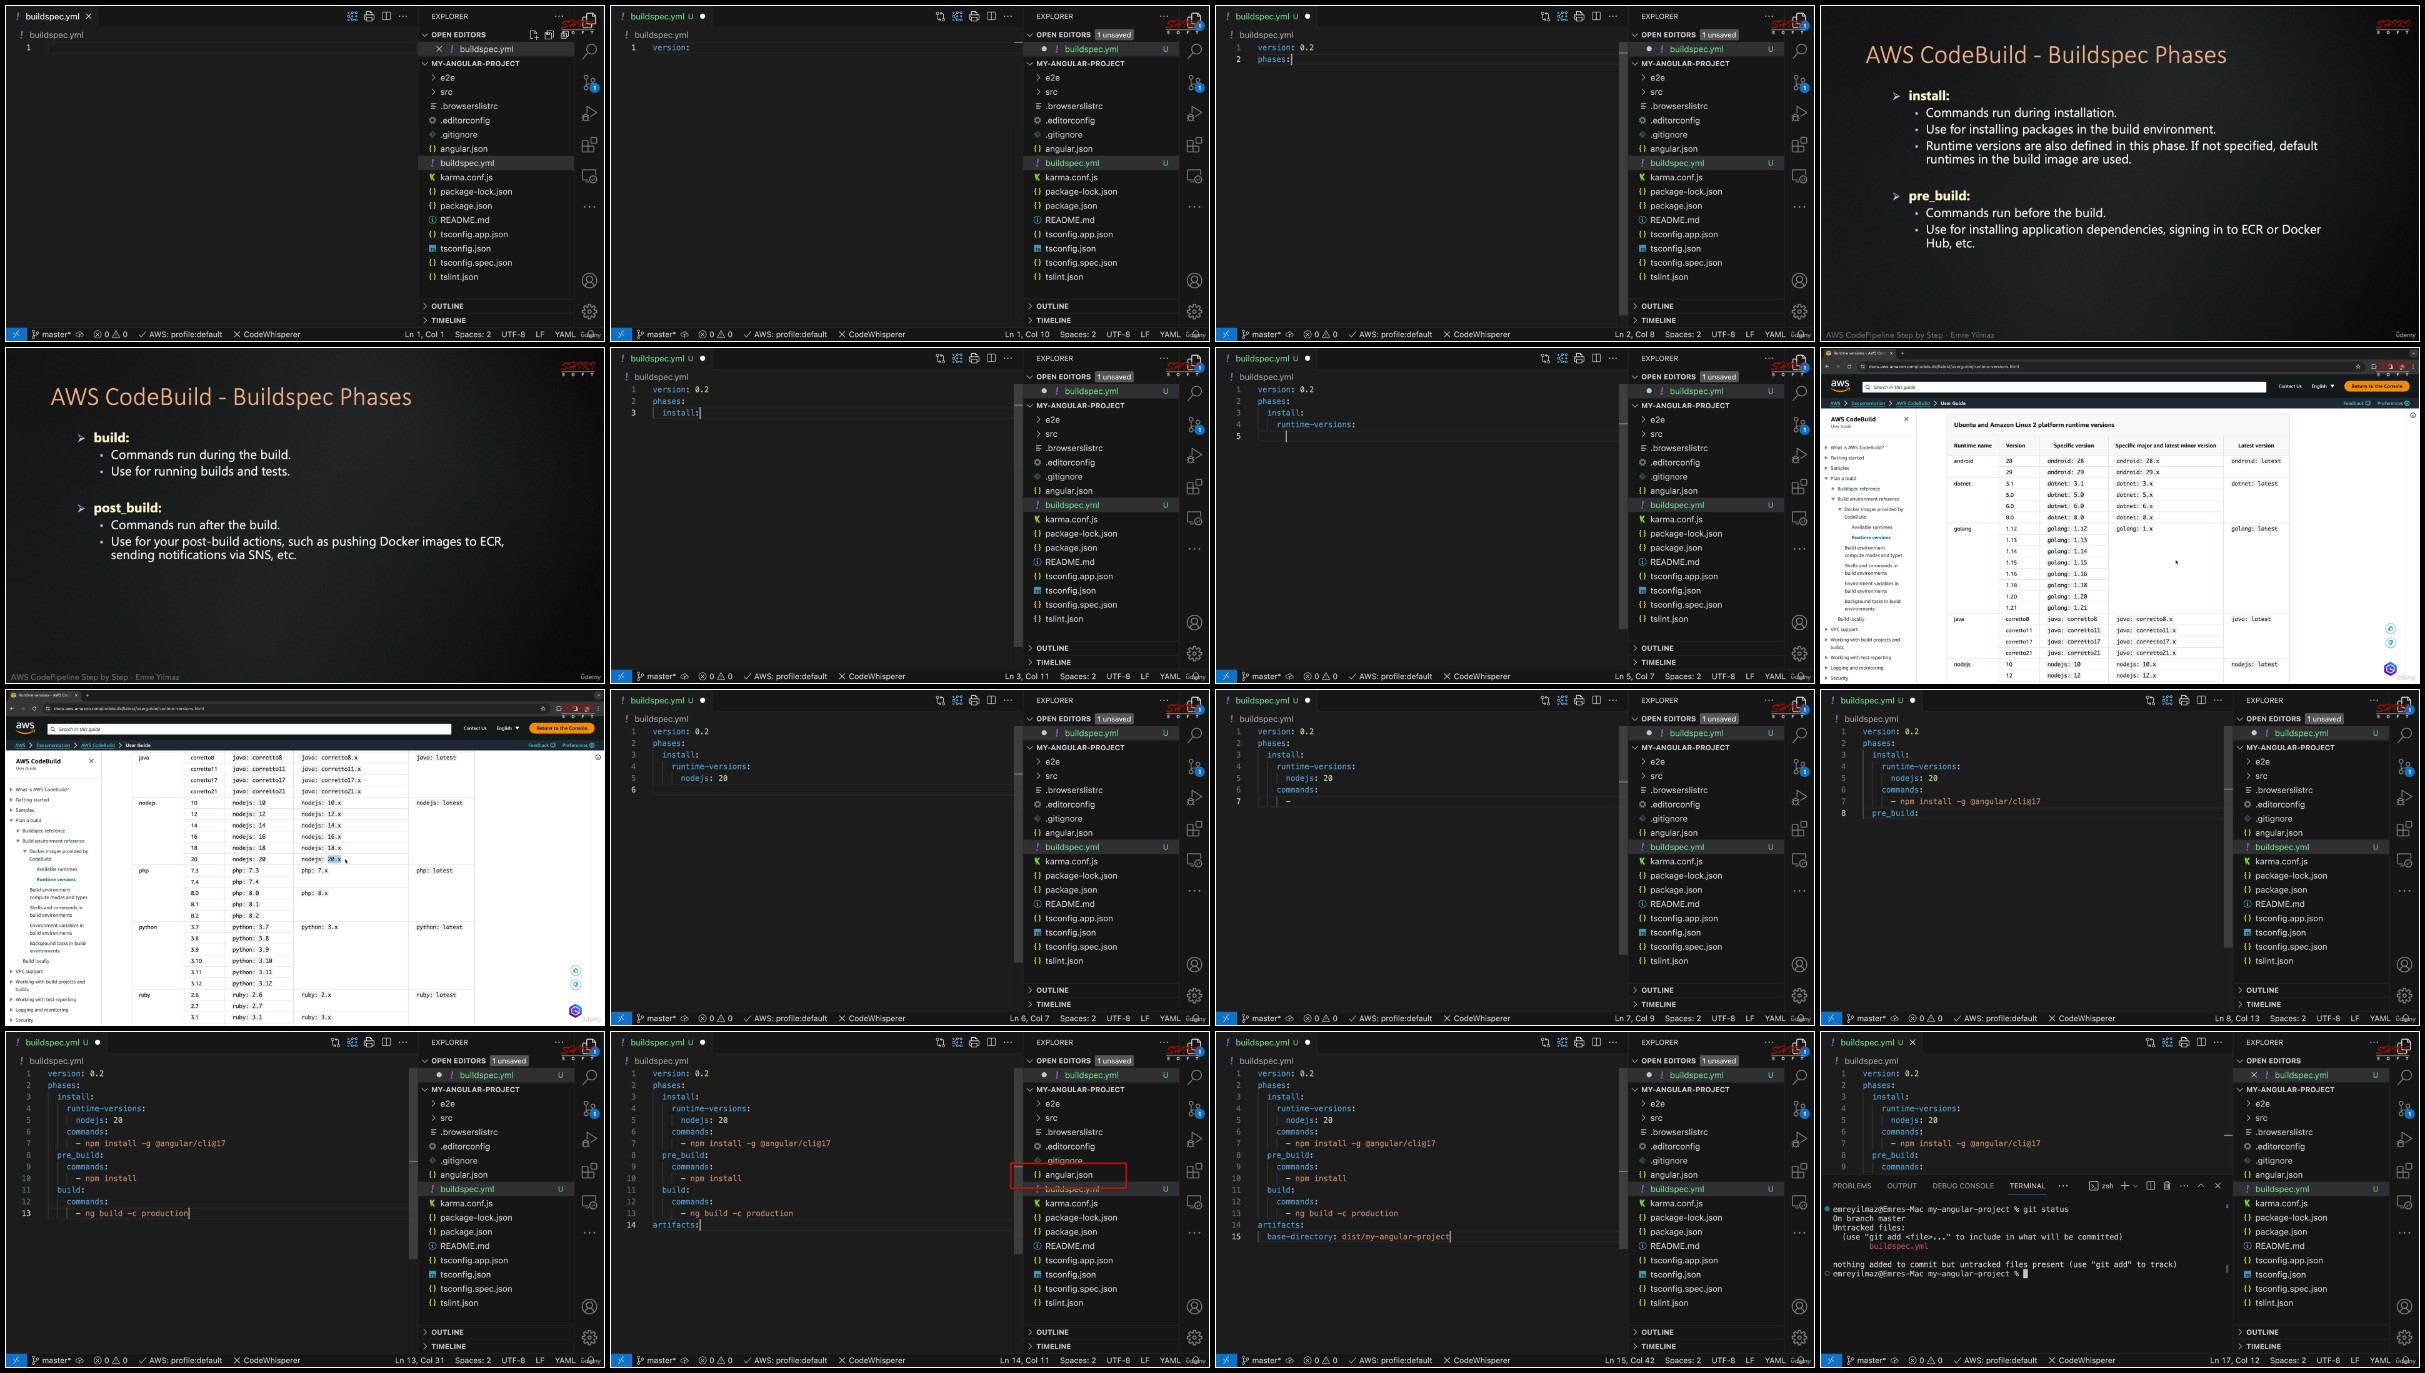2425x1373 pixels.
Task: Create a new terminal with the plus icon
Action: (x=2125, y=1186)
